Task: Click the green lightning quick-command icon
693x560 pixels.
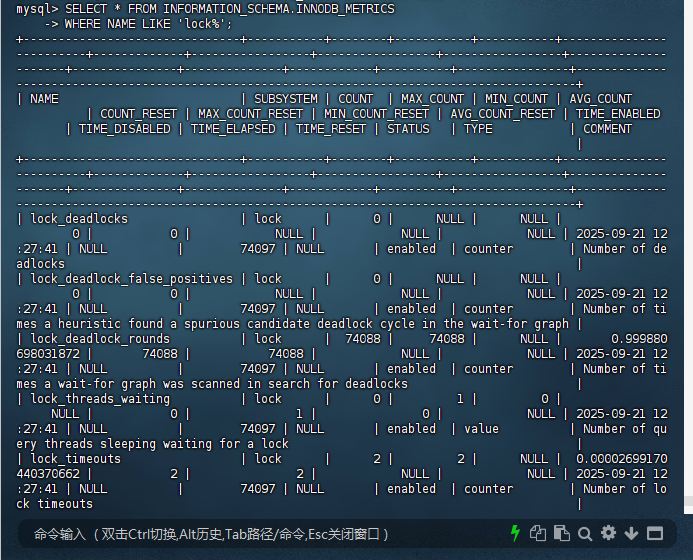Action: point(515,533)
